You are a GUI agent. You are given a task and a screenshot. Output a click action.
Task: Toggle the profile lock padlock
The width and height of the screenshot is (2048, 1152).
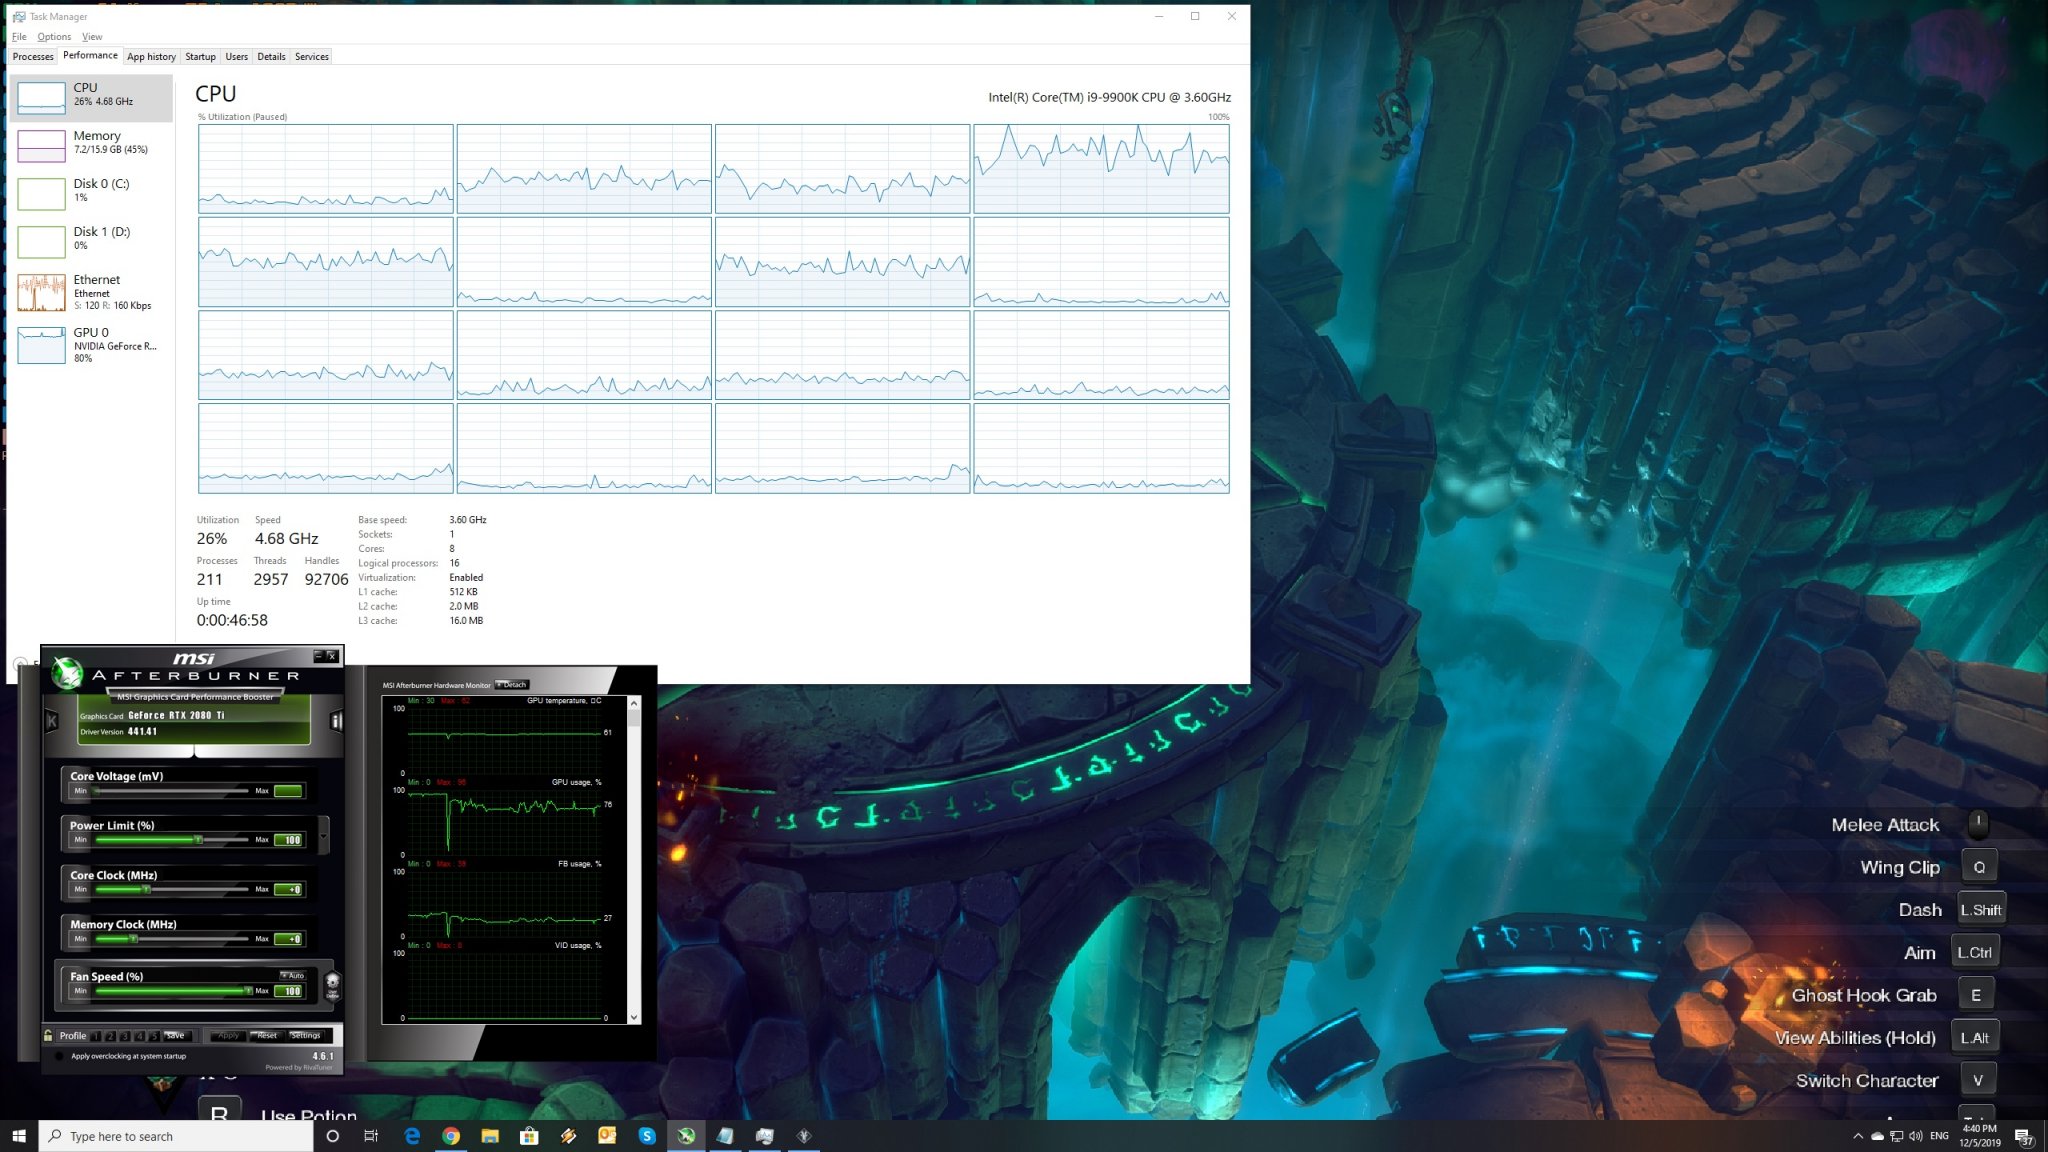(x=47, y=1035)
